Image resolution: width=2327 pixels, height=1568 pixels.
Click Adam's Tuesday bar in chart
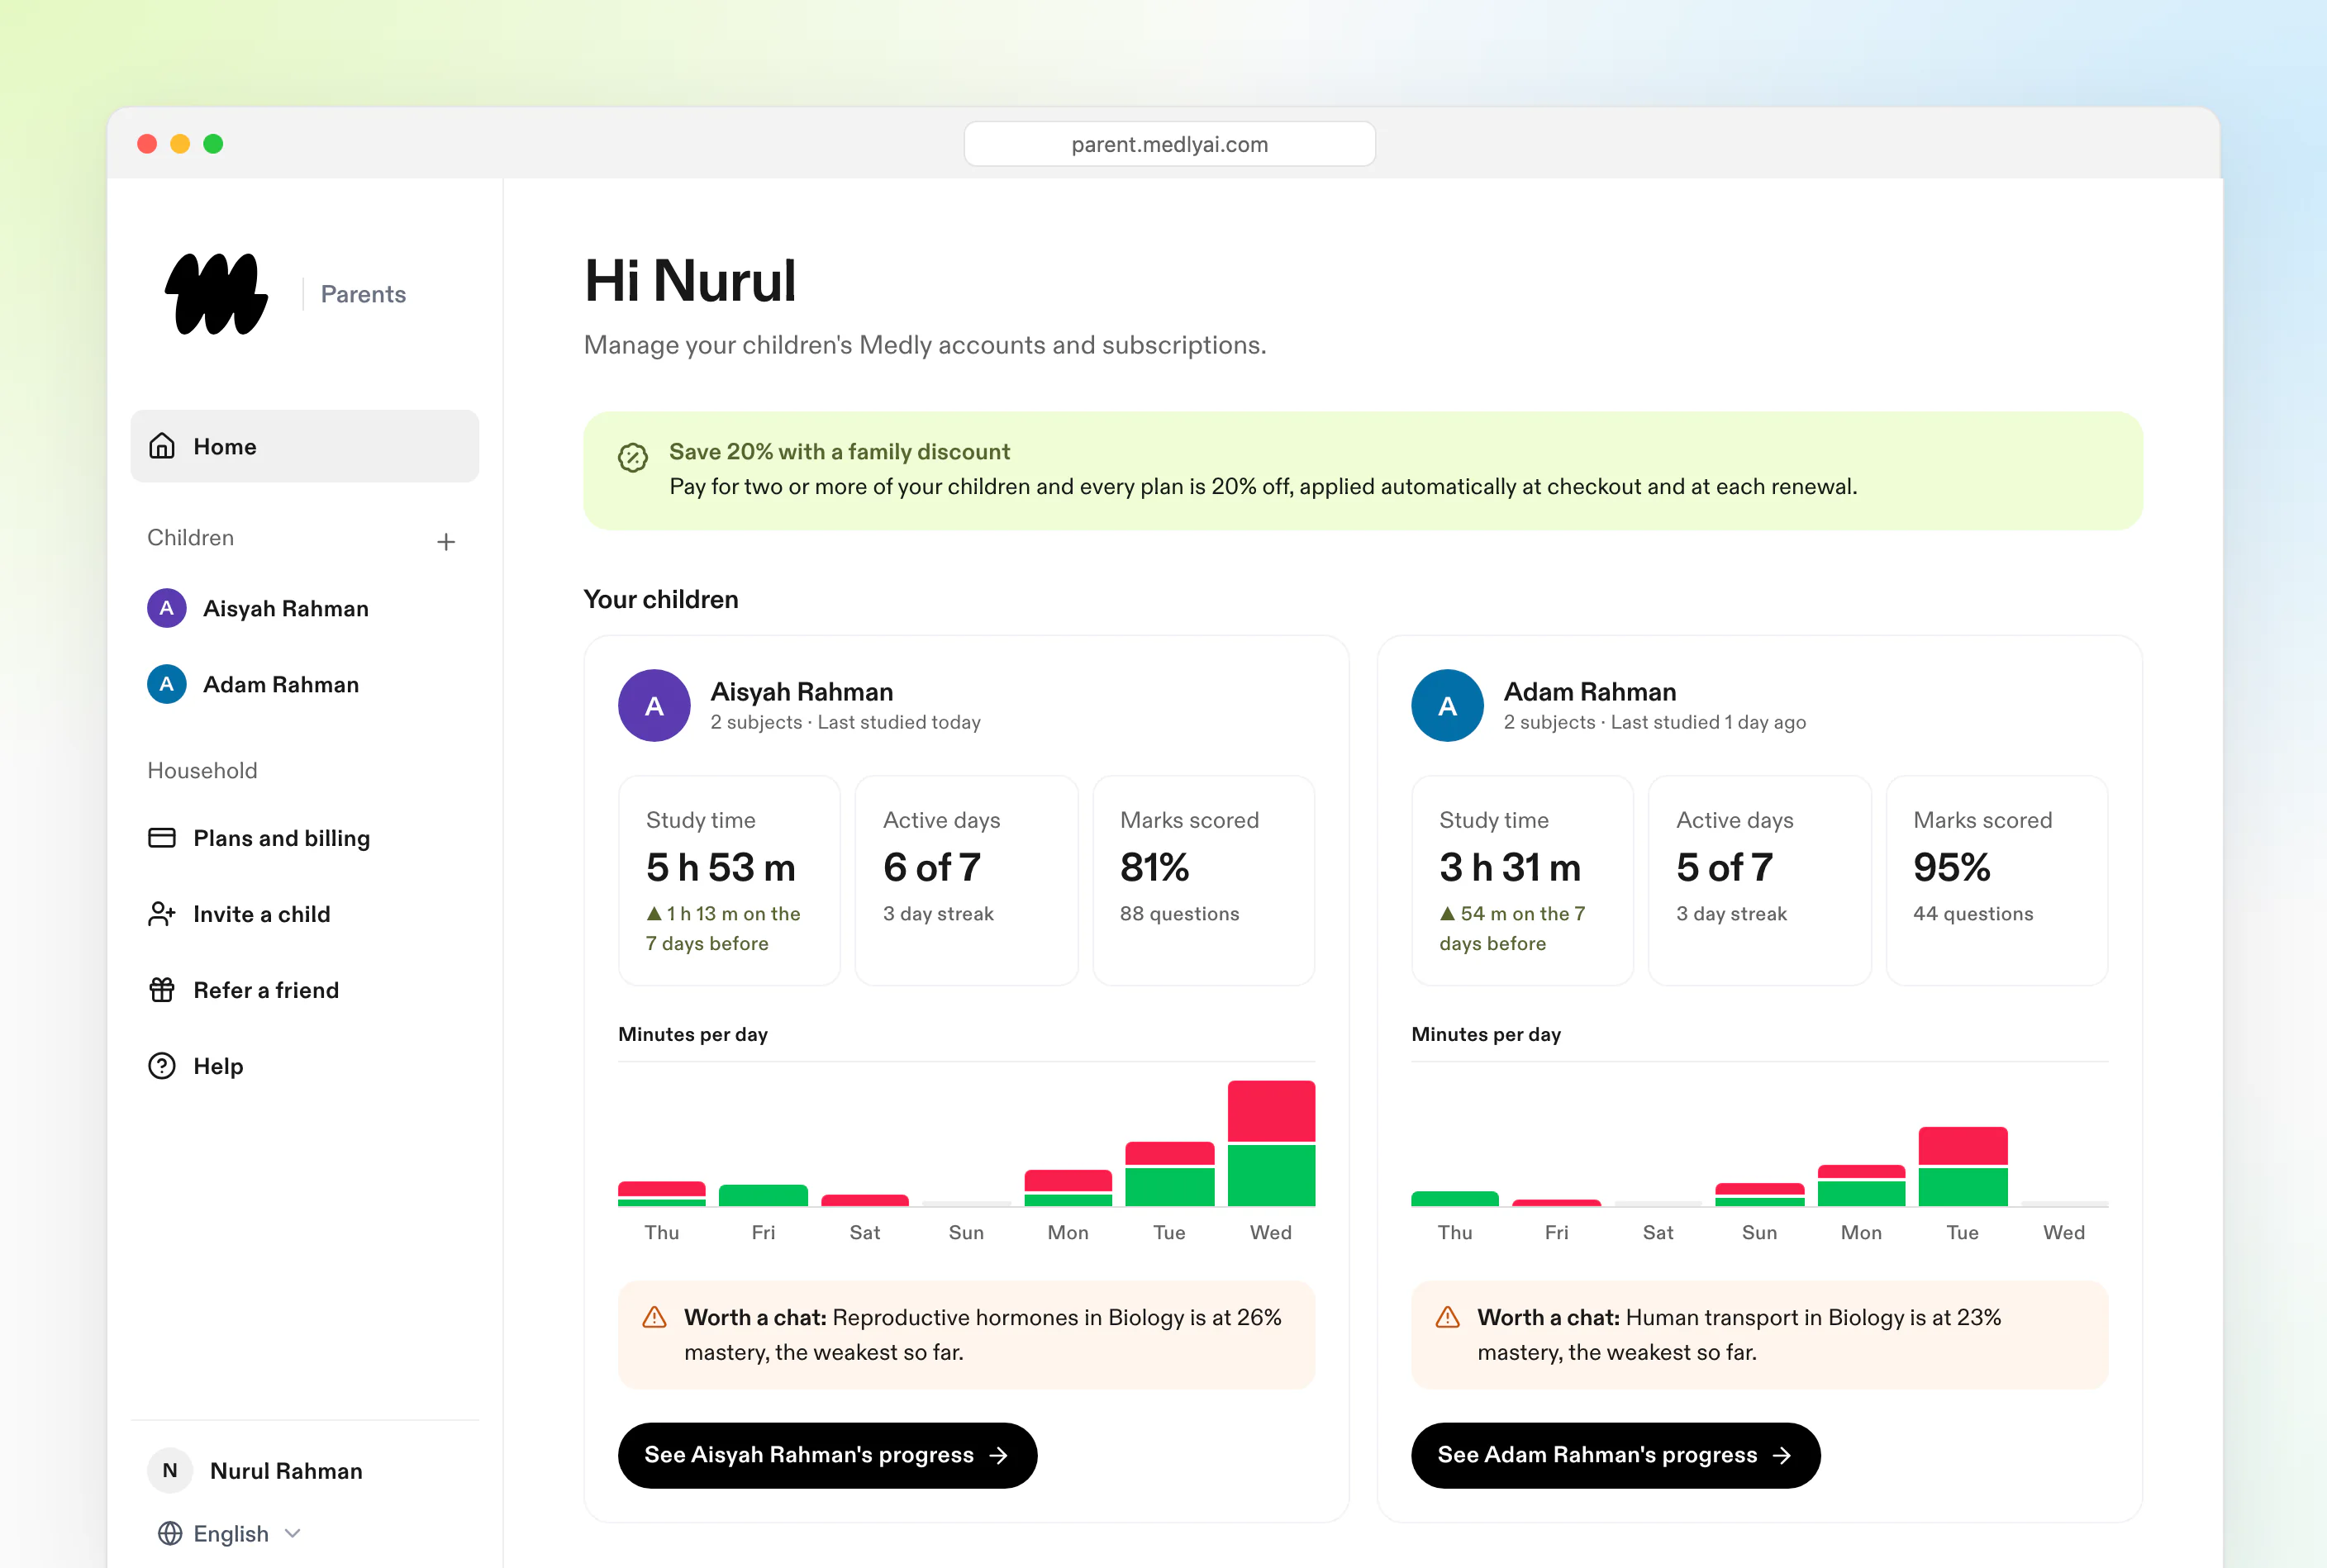coord(1962,1166)
